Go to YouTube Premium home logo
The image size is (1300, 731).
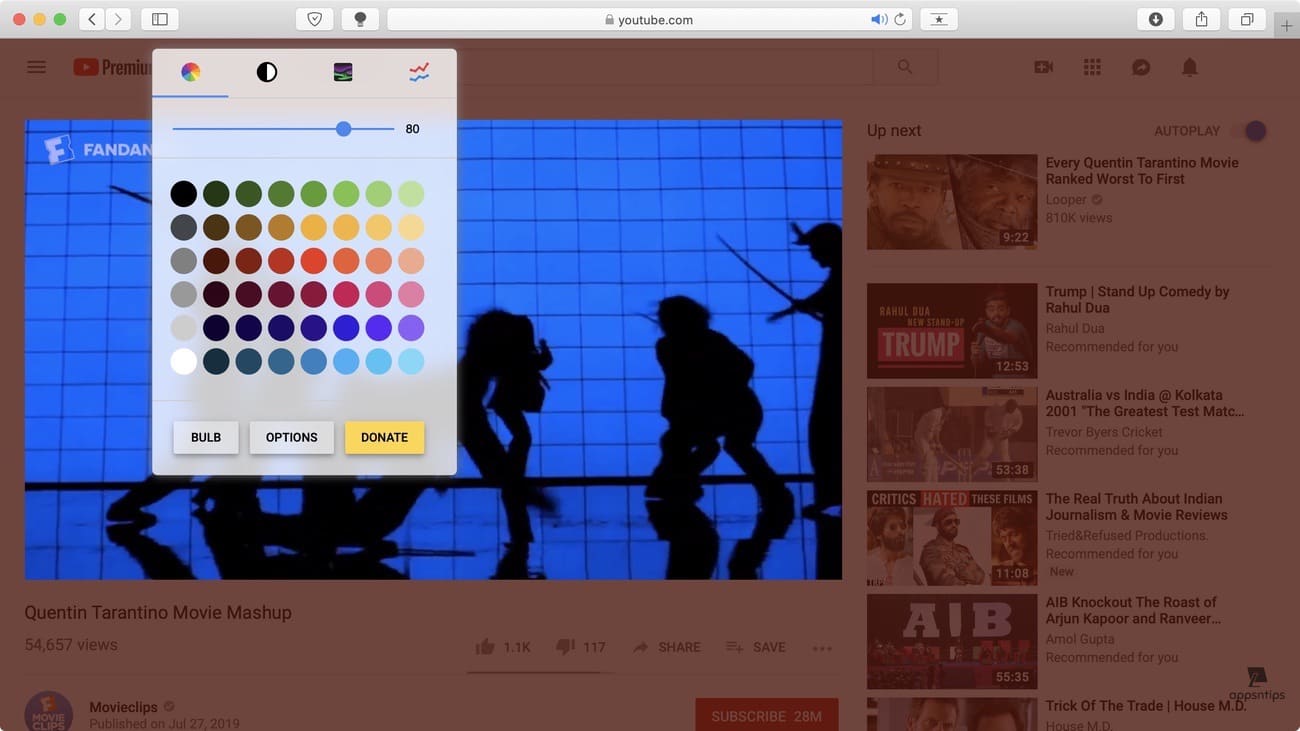pyautogui.click(x=112, y=67)
